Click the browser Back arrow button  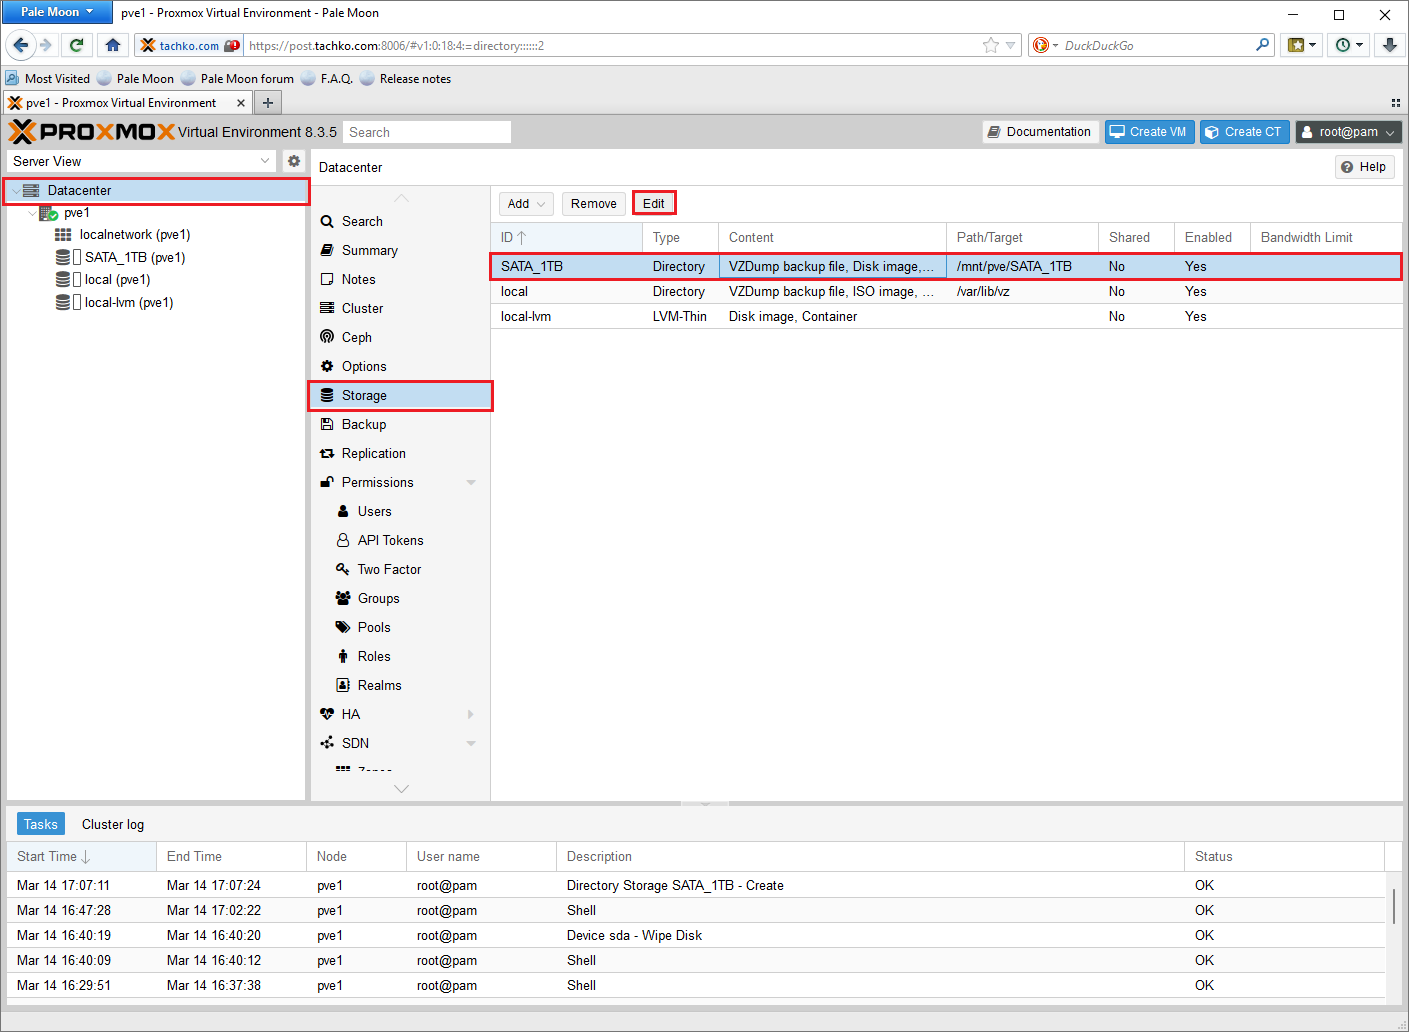[21, 45]
